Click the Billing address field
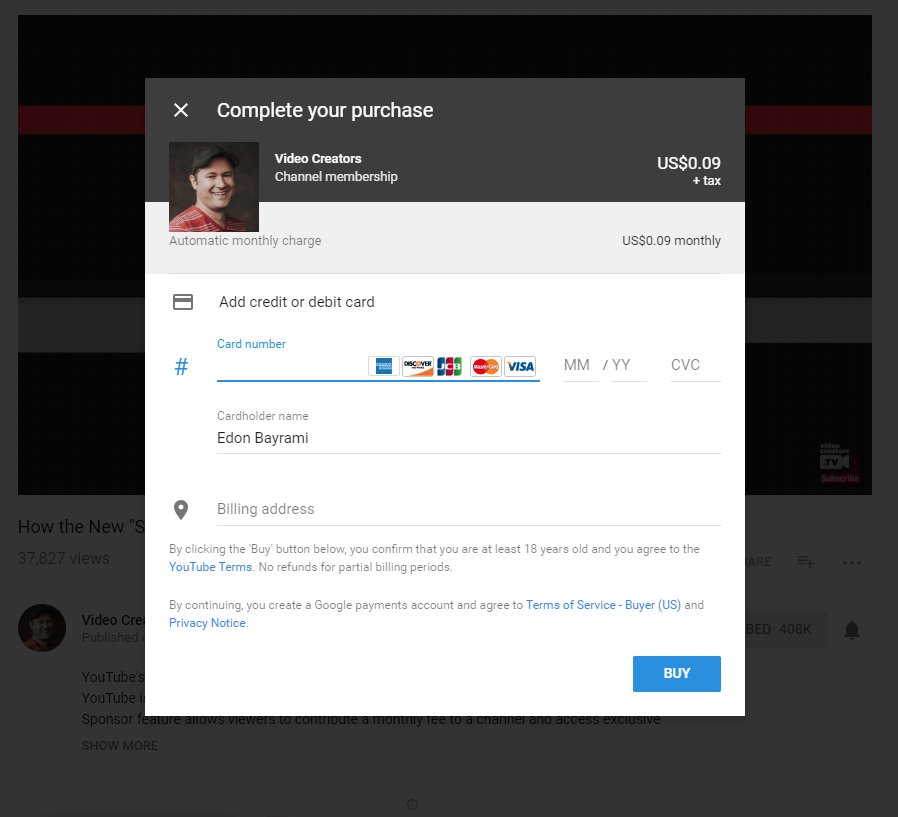This screenshot has height=817, width=898. [468, 509]
